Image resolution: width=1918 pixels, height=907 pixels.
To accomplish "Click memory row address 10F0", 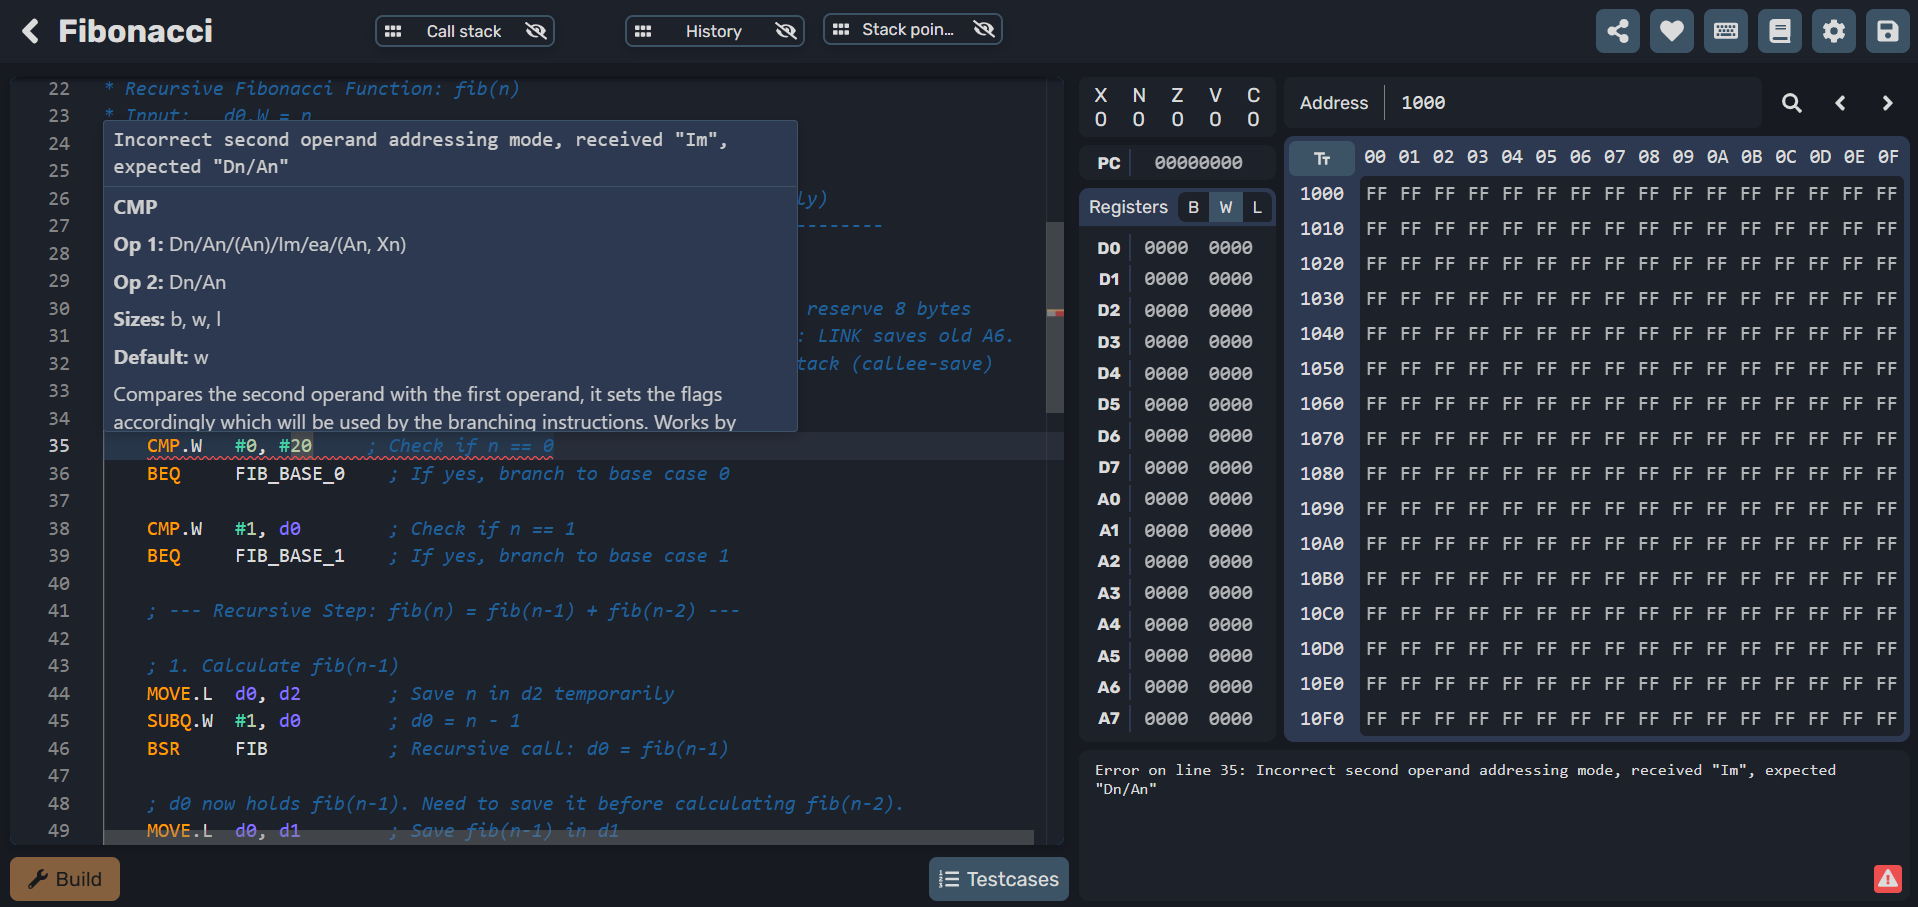I will click(x=1322, y=719).
